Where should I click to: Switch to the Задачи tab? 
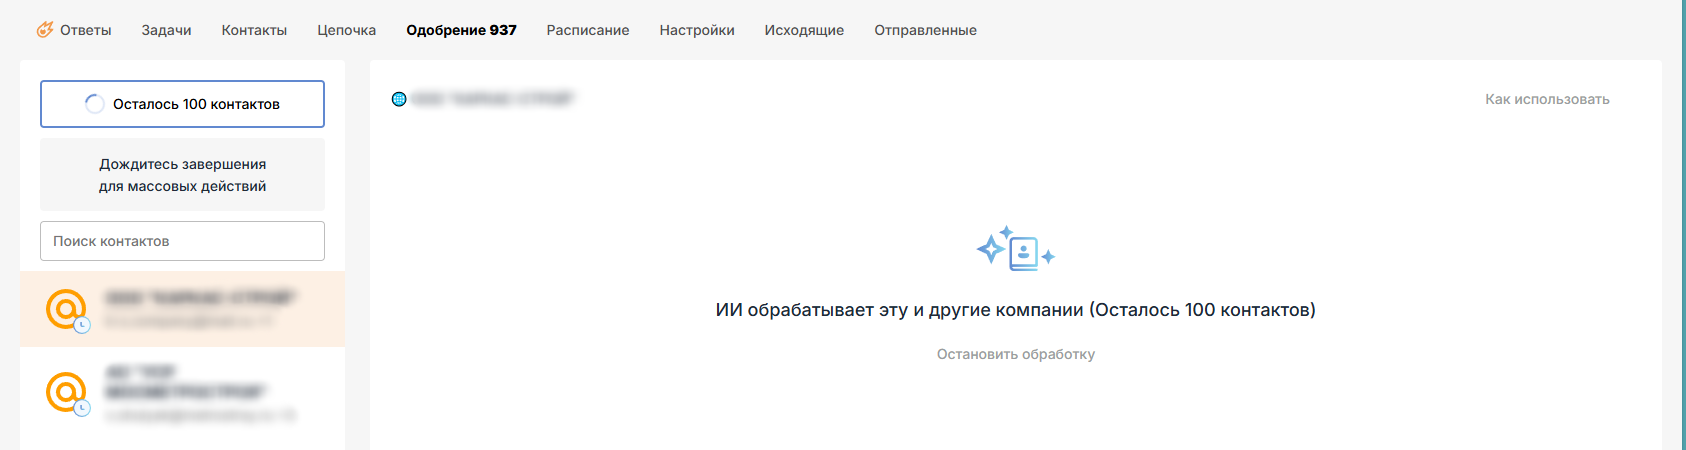[x=166, y=30]
